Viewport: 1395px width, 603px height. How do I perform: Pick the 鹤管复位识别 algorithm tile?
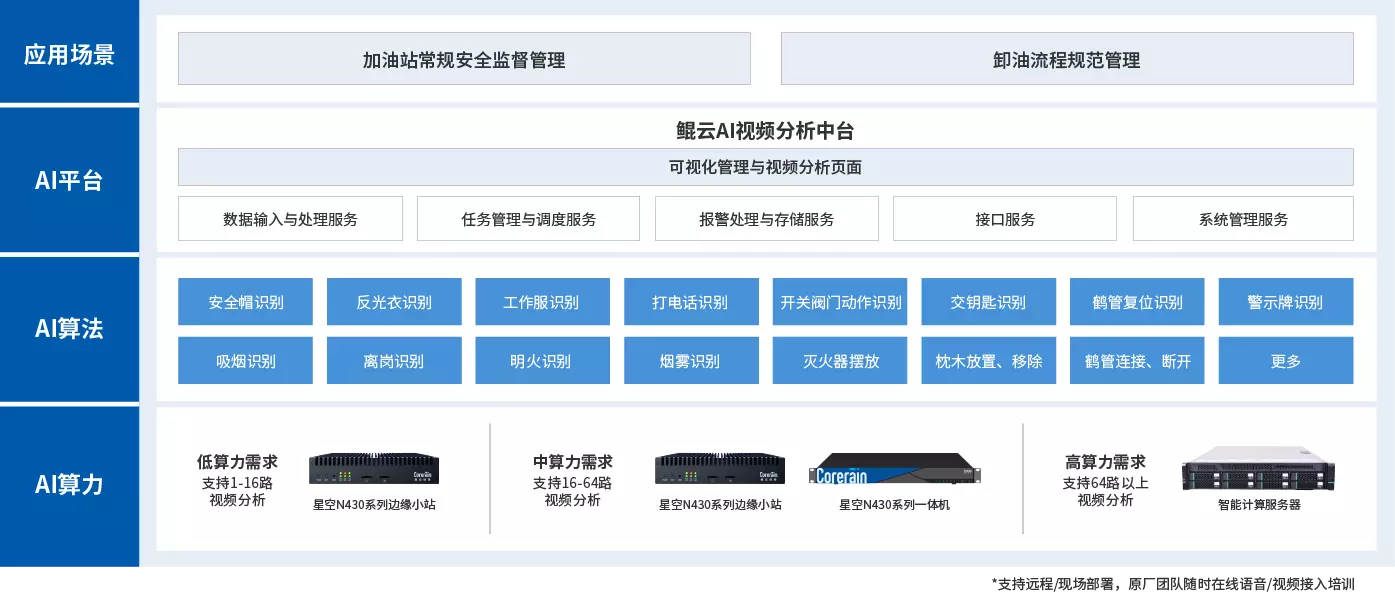click(1137, 302)
